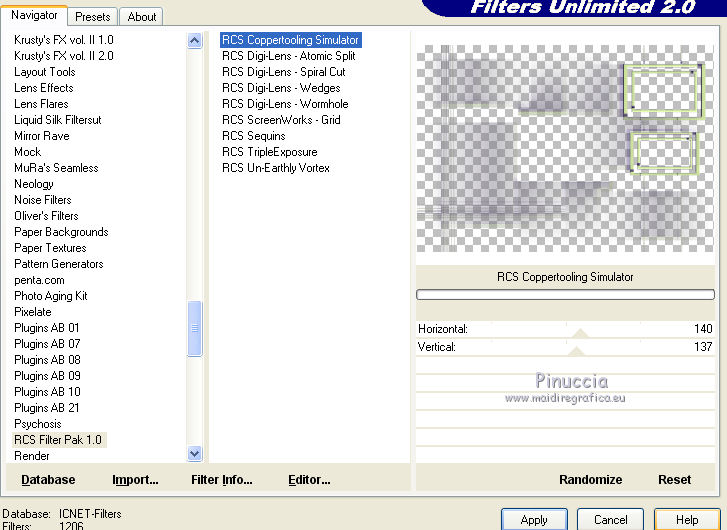Click the Database button
The height and width of the screenshot is (530, 727).
pos(48,479)
